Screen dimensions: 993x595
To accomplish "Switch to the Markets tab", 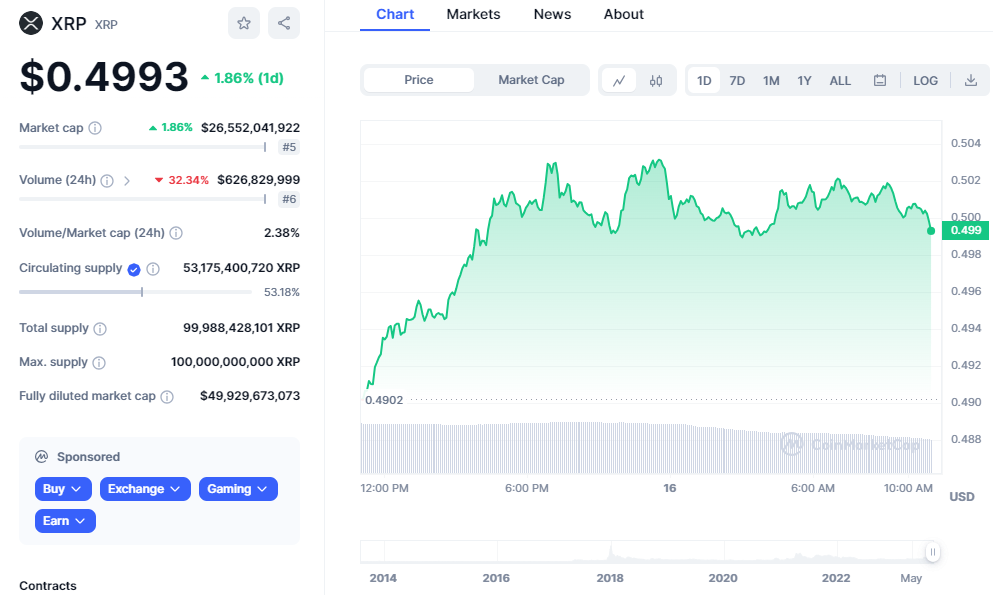I will click(x=473, y=15).
